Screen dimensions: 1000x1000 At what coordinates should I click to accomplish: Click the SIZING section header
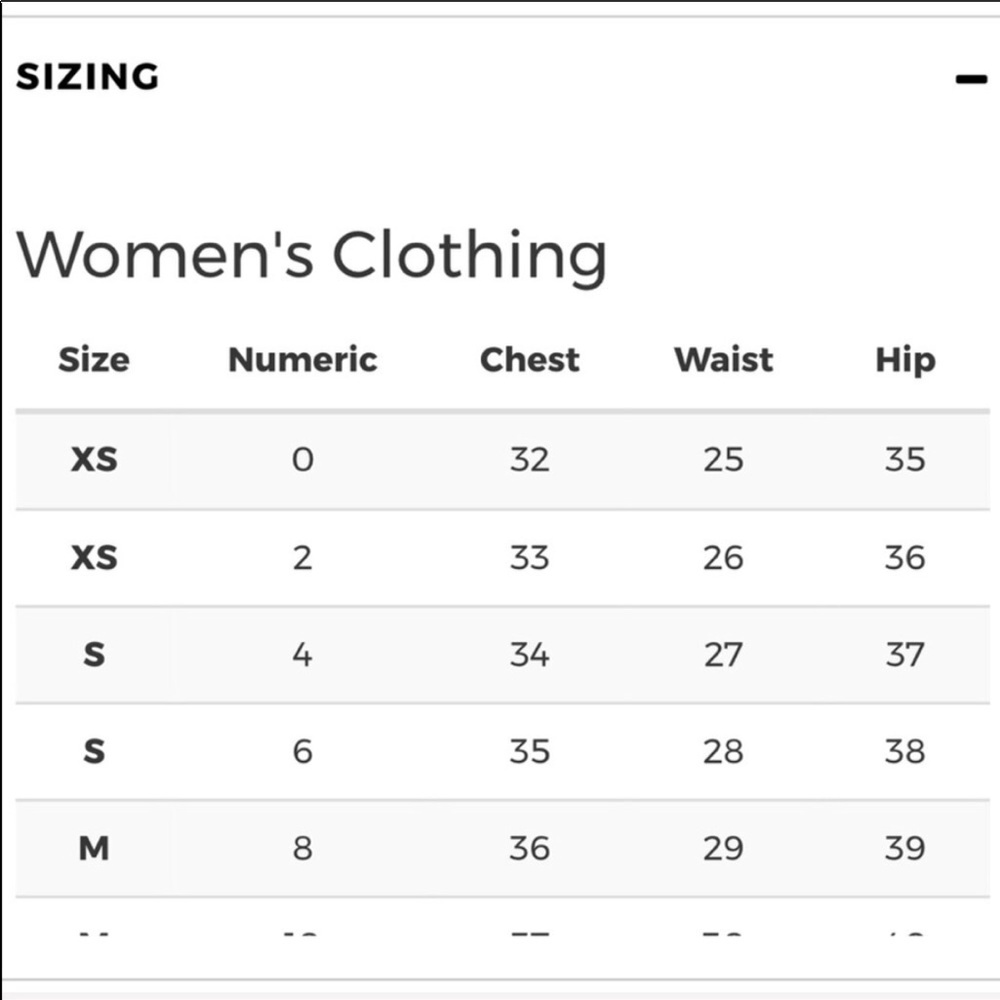click(87, 77)
